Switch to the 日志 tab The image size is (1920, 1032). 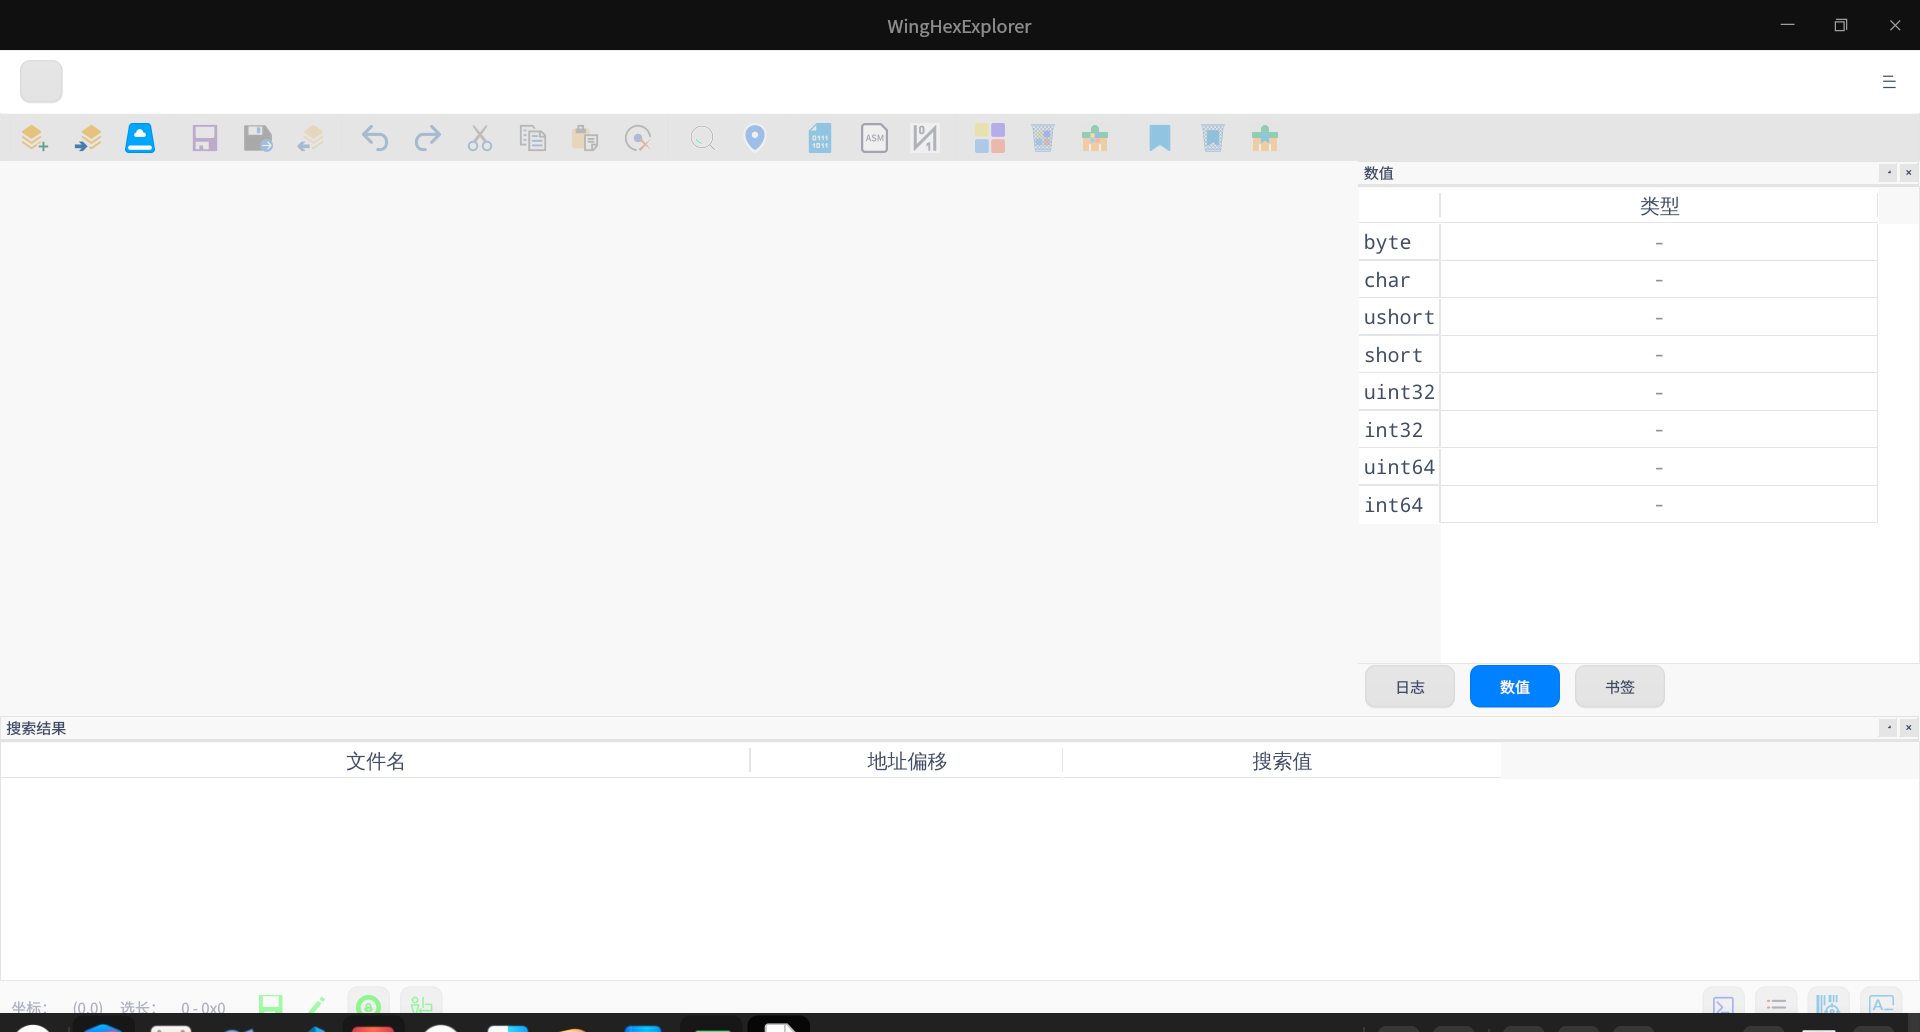tap(1409, 686)
